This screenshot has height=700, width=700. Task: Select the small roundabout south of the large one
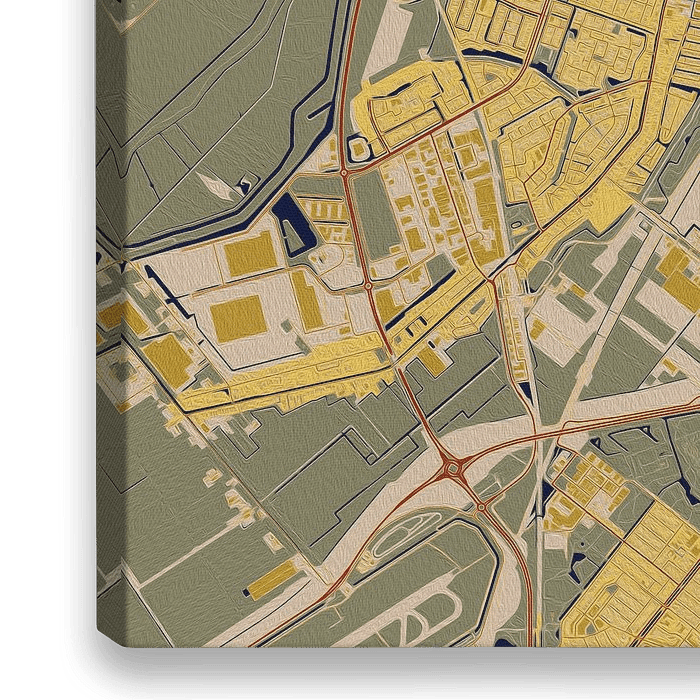coord(480,507)
